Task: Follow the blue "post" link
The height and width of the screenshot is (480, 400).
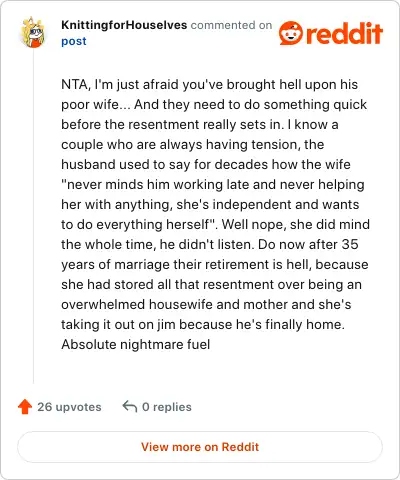Action: pyautogui.click(x=74, y=41)
